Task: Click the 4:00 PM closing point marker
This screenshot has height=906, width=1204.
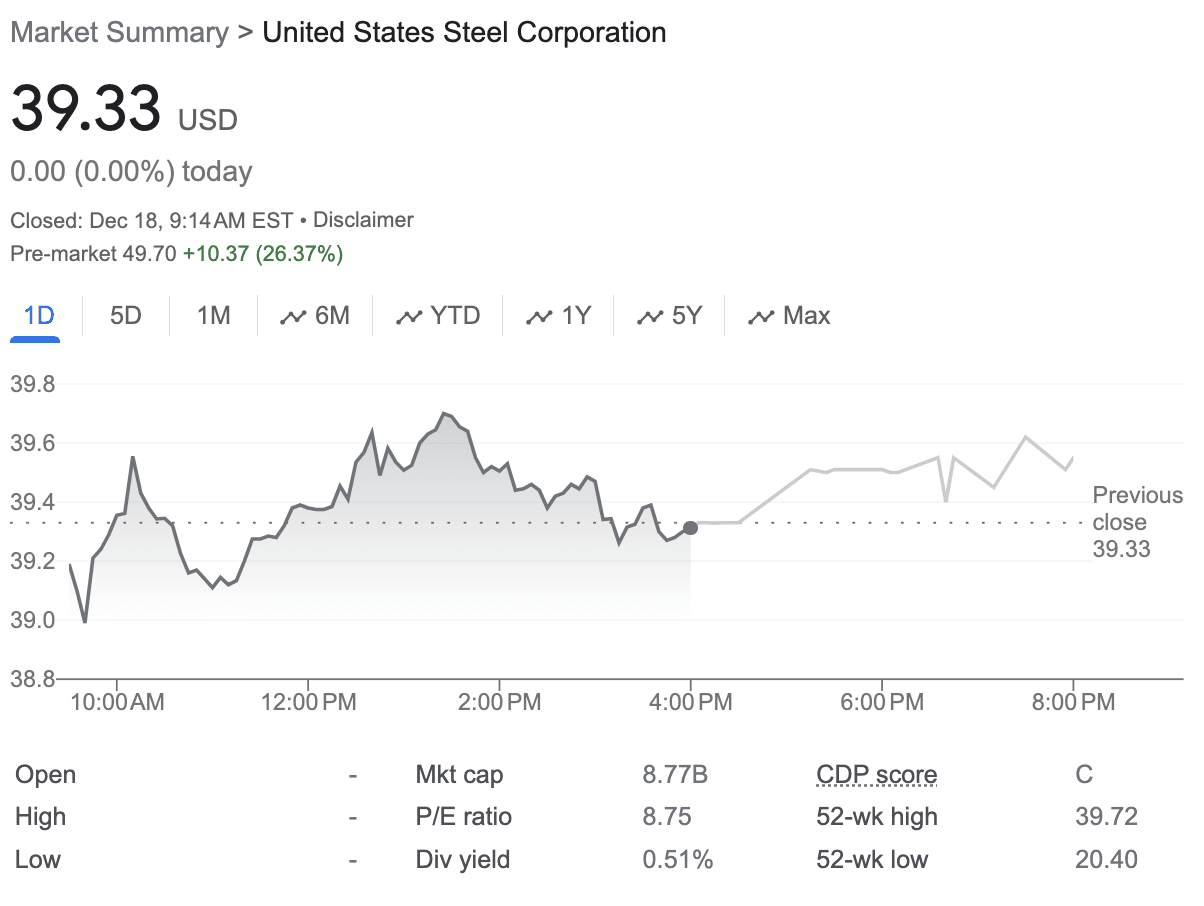Action: point(690,527)
